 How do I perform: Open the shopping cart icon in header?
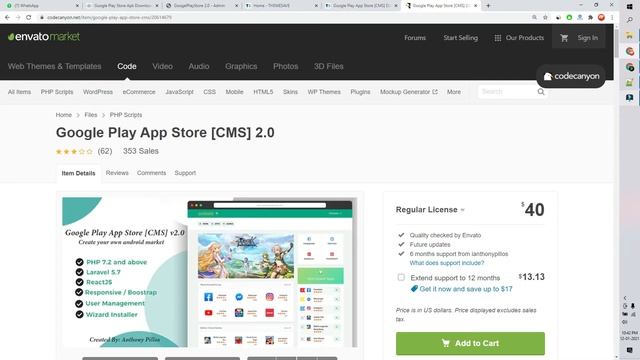(x=564, y=38)
